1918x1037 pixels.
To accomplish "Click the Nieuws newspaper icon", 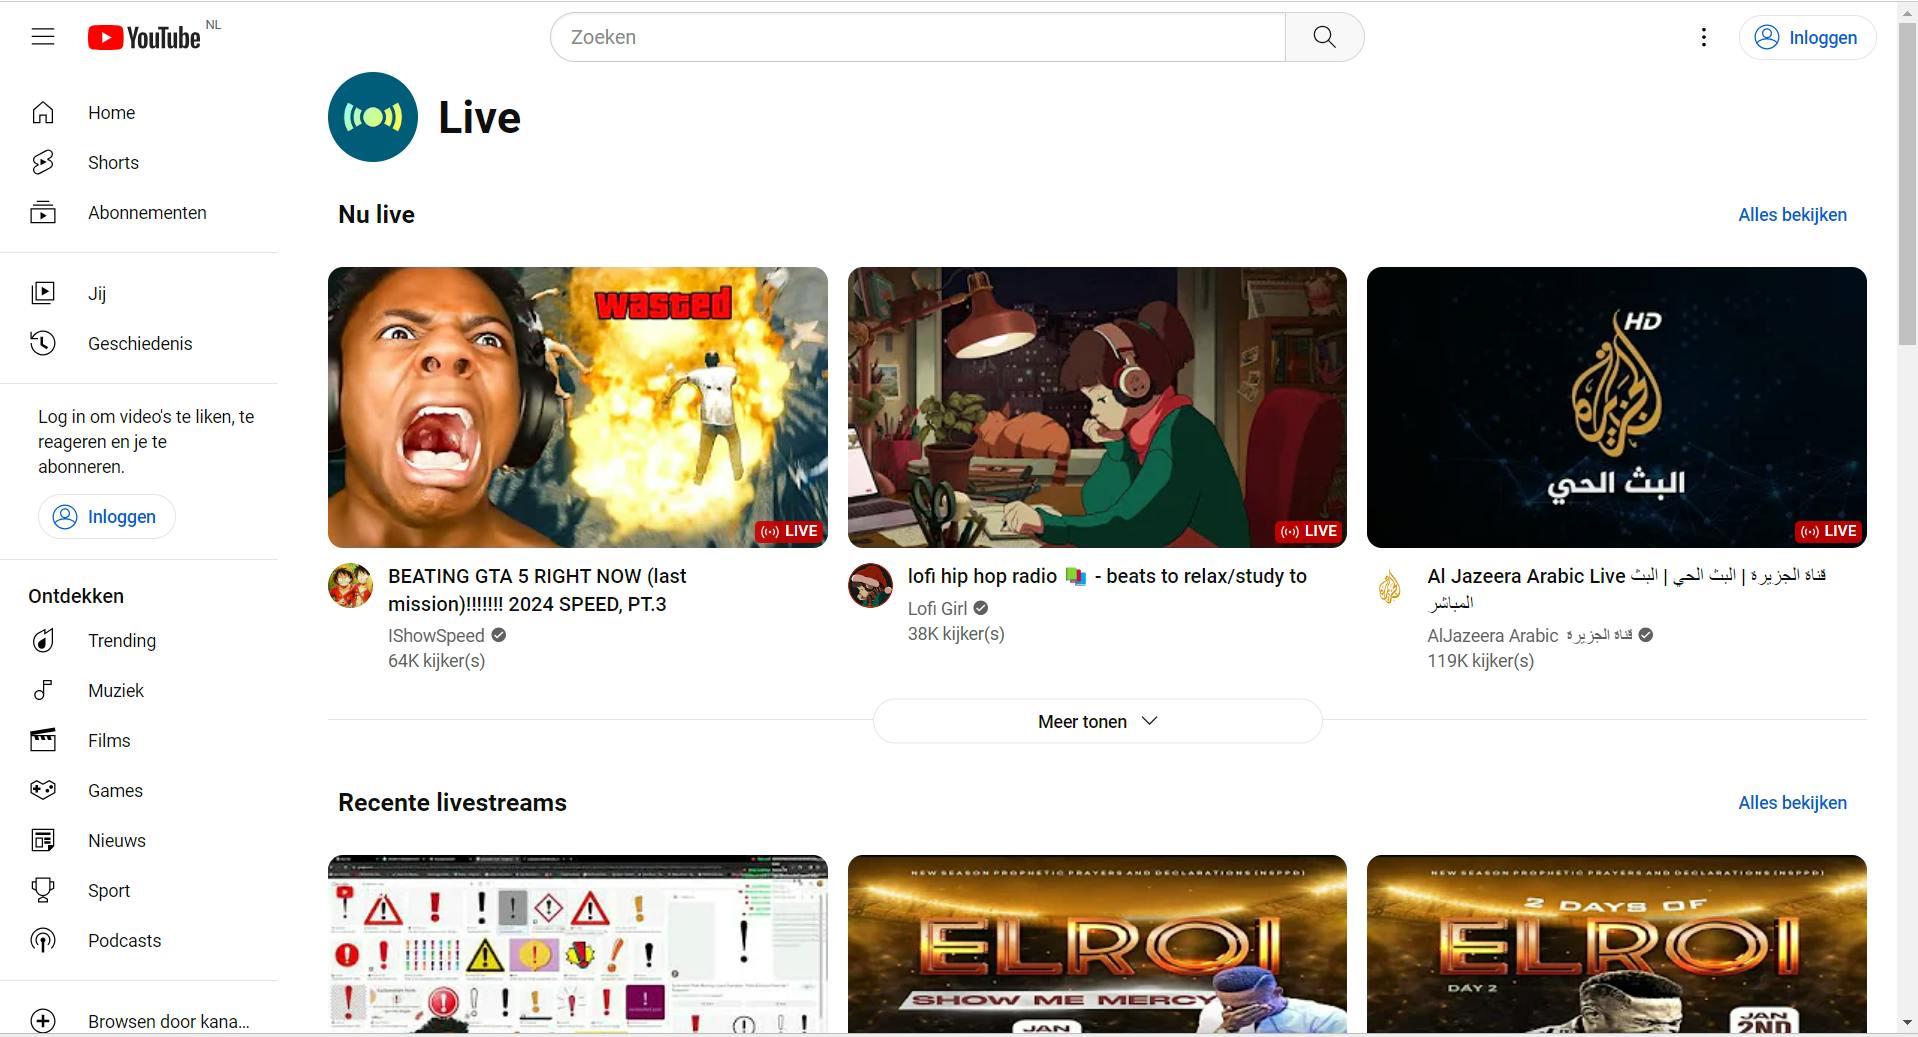I will pos(43,841).
